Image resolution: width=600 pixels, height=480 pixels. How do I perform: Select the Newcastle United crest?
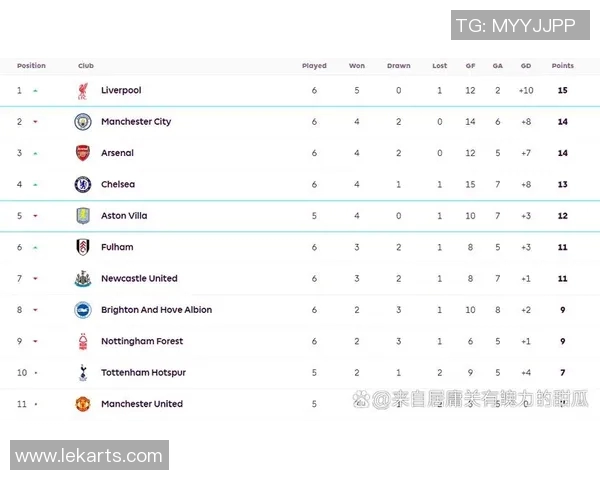pos(82,279)
